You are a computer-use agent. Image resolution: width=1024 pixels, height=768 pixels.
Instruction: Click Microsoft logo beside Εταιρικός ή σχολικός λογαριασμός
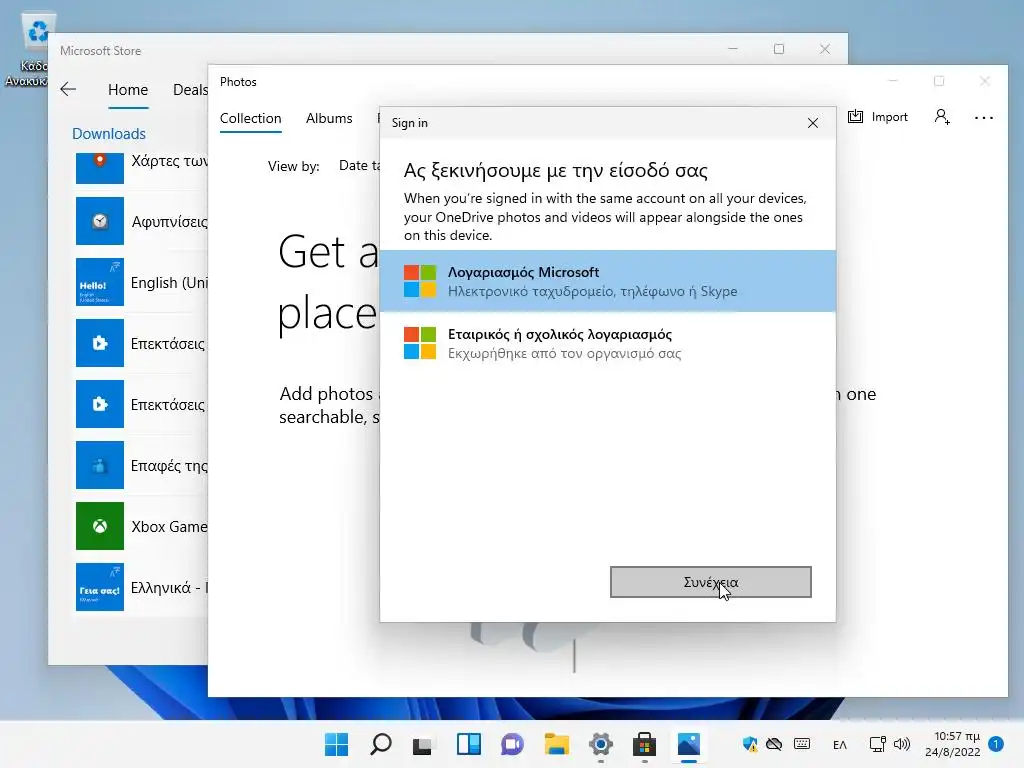419,343
